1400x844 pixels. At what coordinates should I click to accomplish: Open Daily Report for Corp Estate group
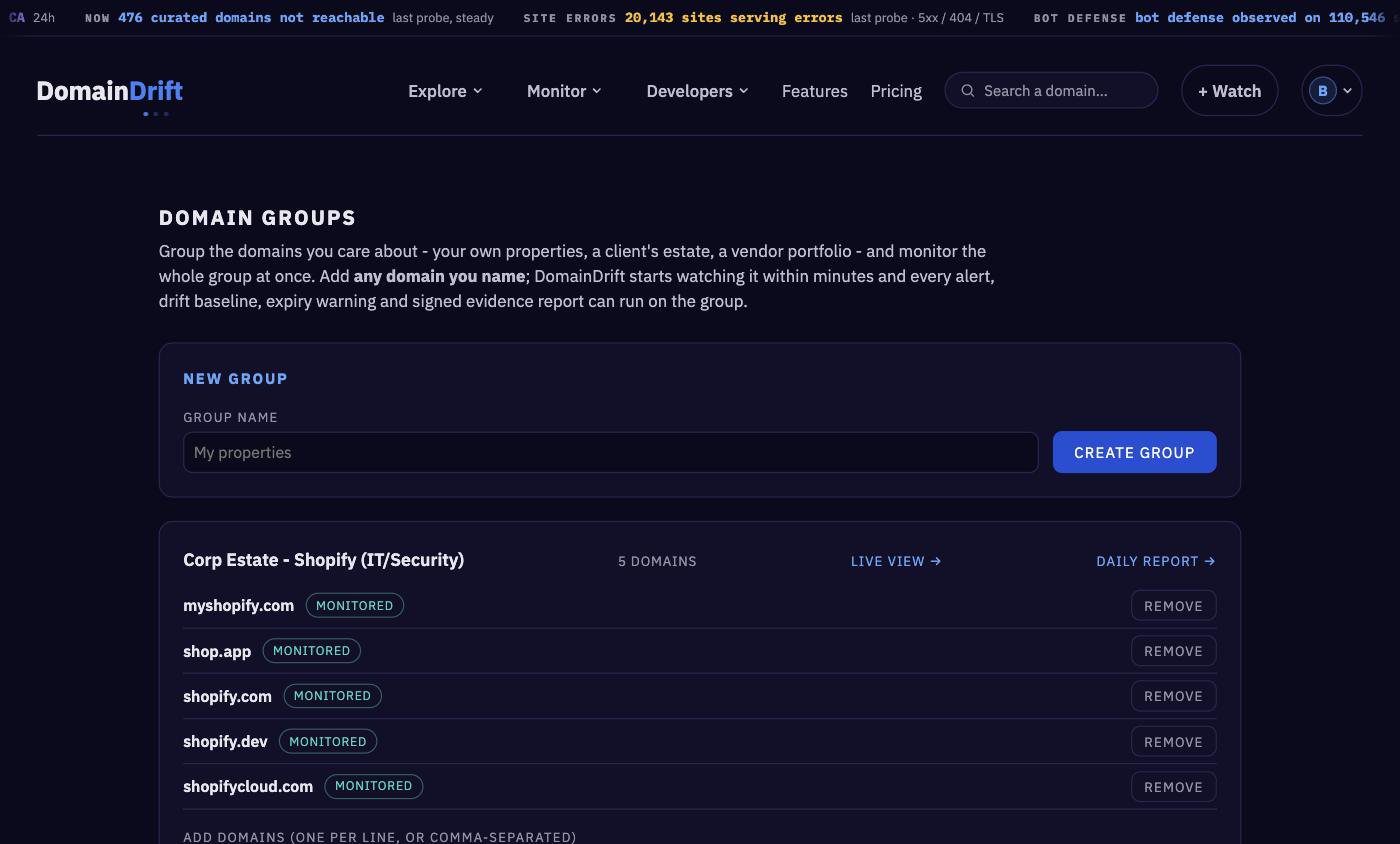[x=1156, y=561]
